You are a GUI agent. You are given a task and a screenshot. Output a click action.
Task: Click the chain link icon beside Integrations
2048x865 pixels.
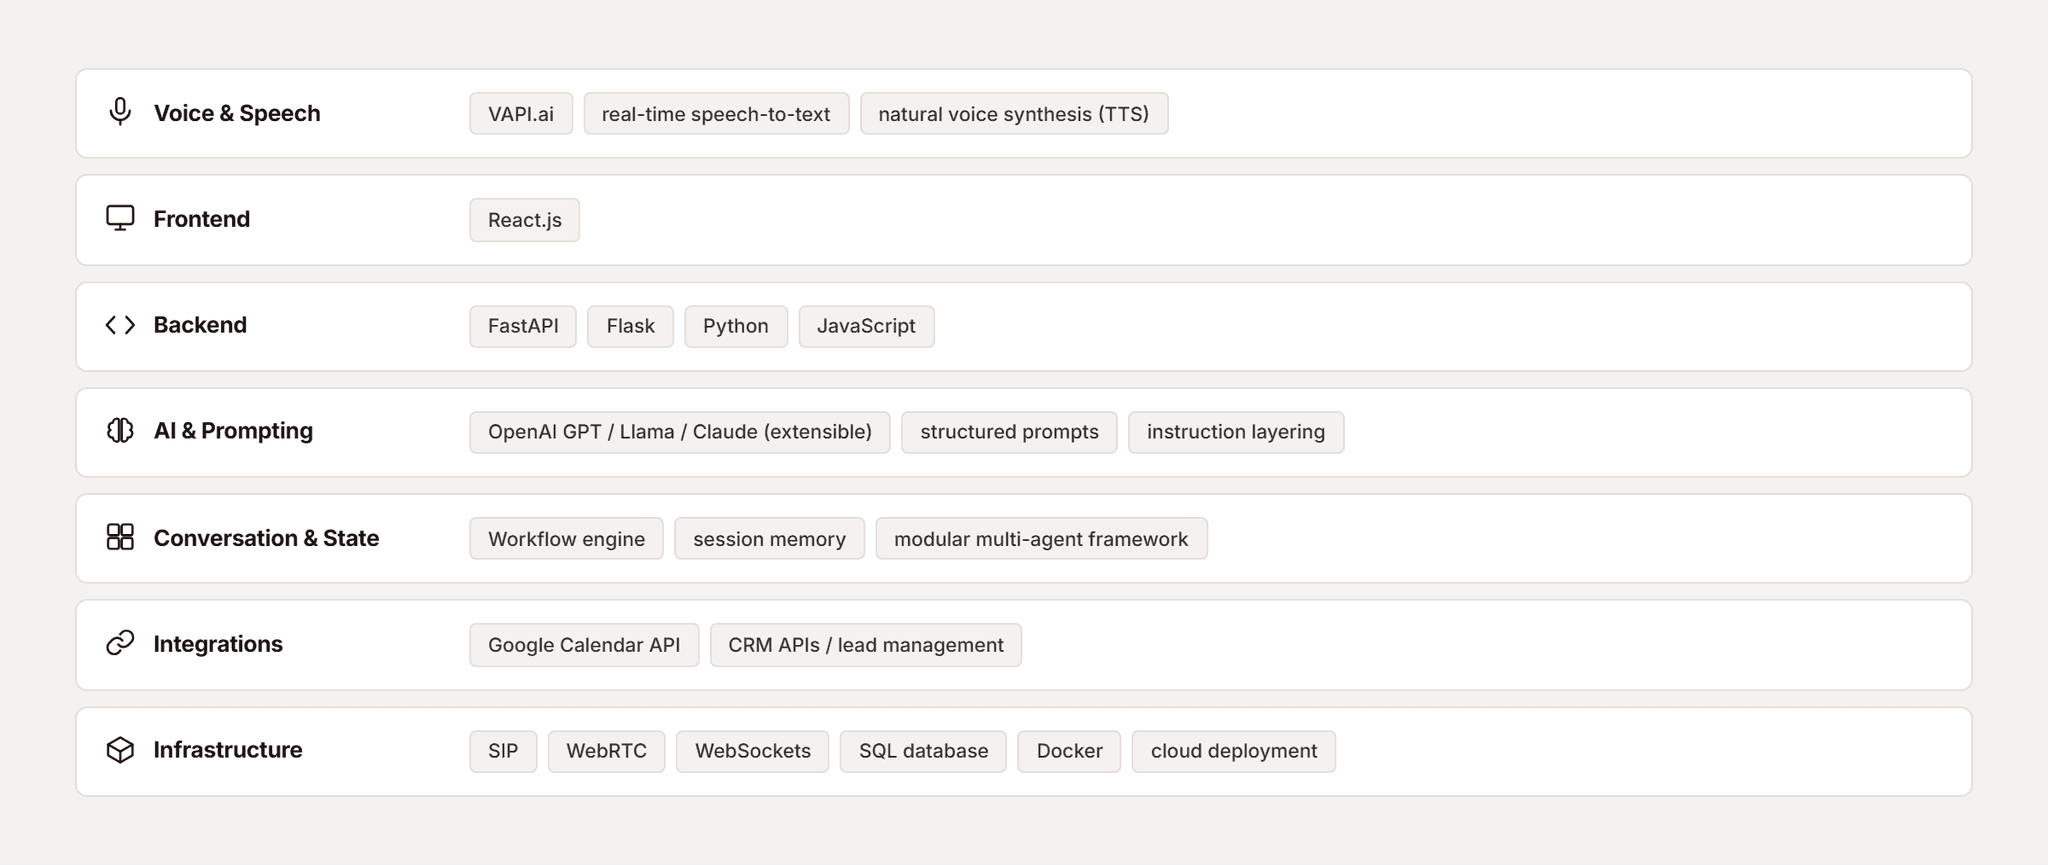click(120, 643)
